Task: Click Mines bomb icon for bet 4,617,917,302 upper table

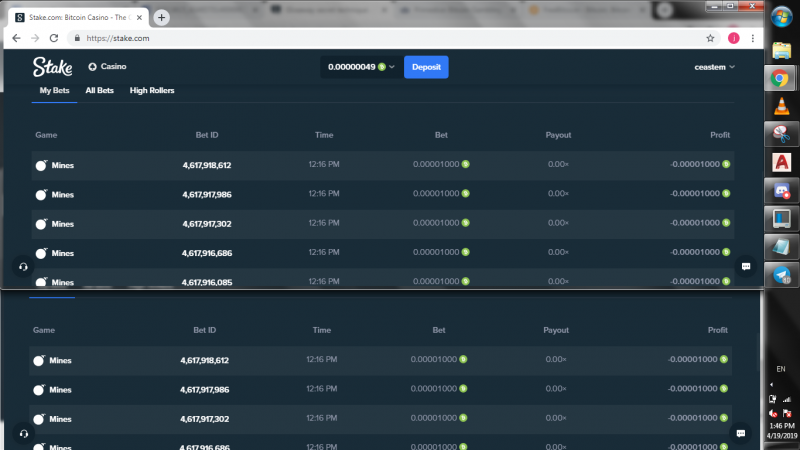Action: coord(41,223)
